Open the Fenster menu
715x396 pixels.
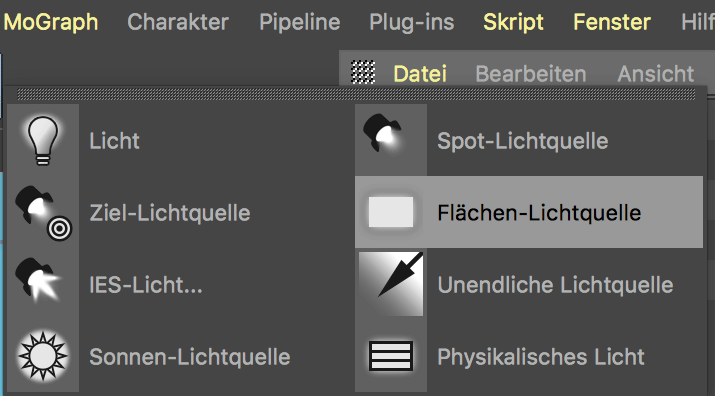tap(611, 21)
